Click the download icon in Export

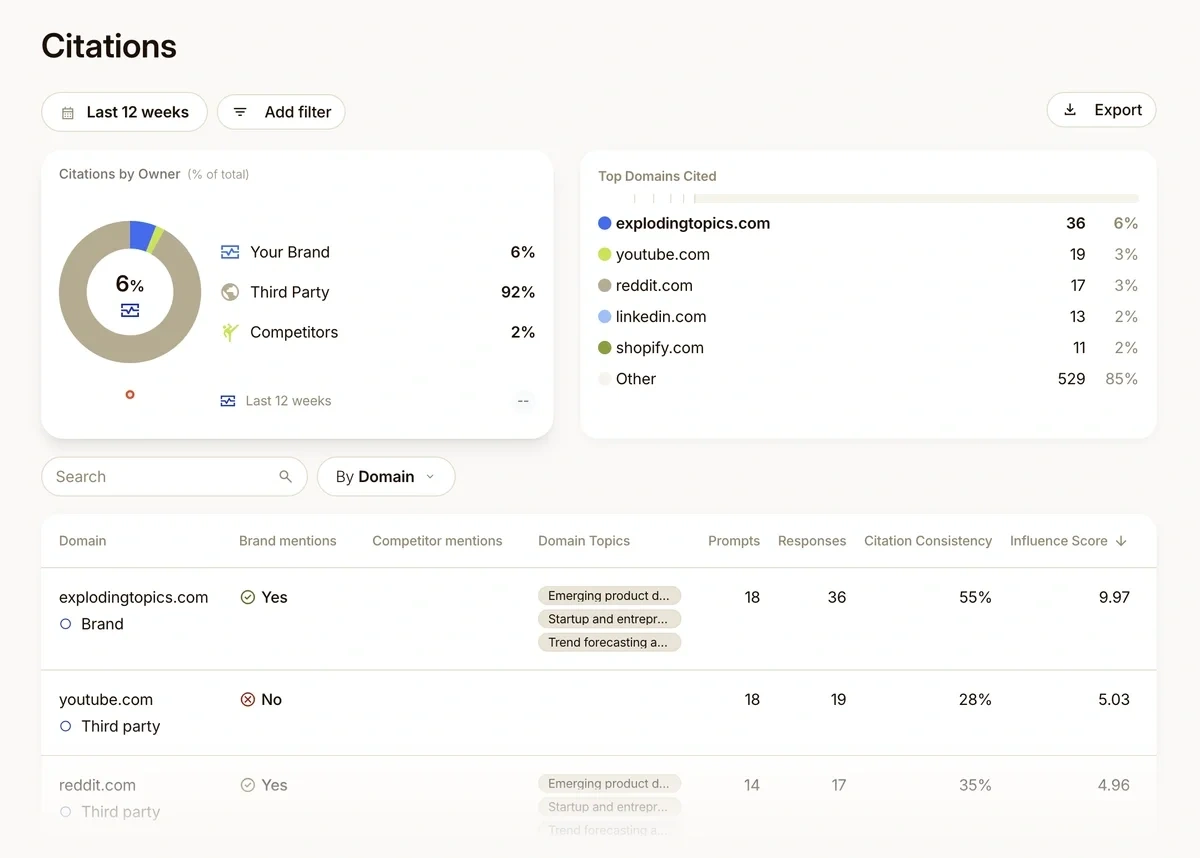coord(1070,110)
